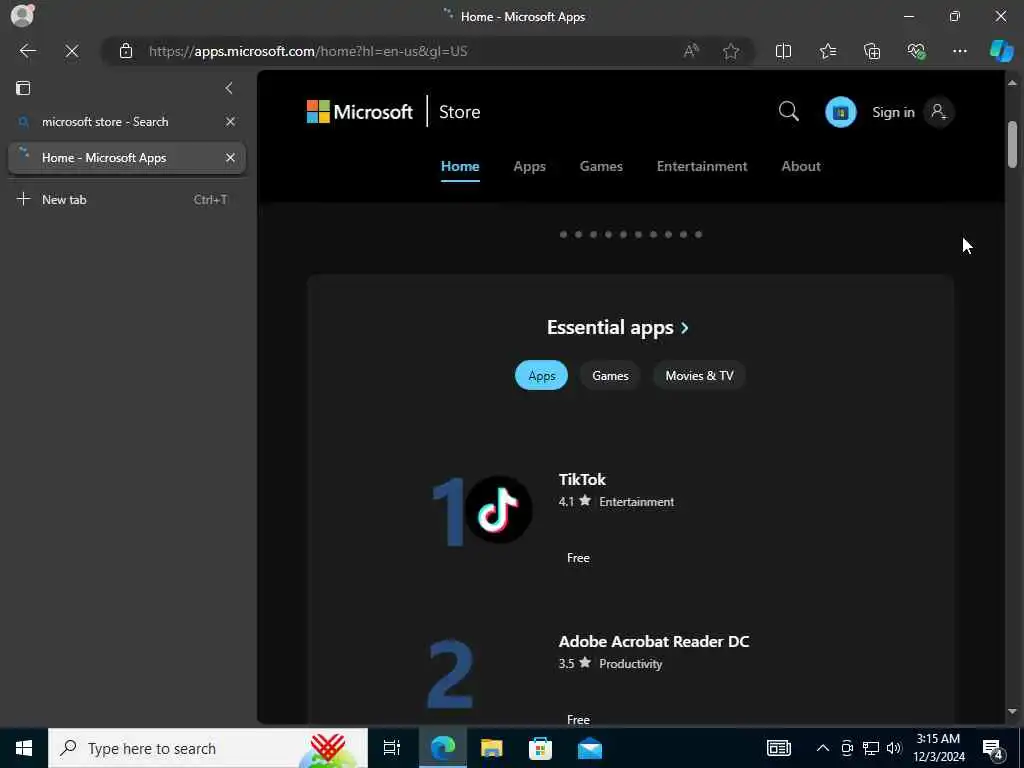
Task: Close the Home - Microsoft Apps tab
Action: click(230, 157)
